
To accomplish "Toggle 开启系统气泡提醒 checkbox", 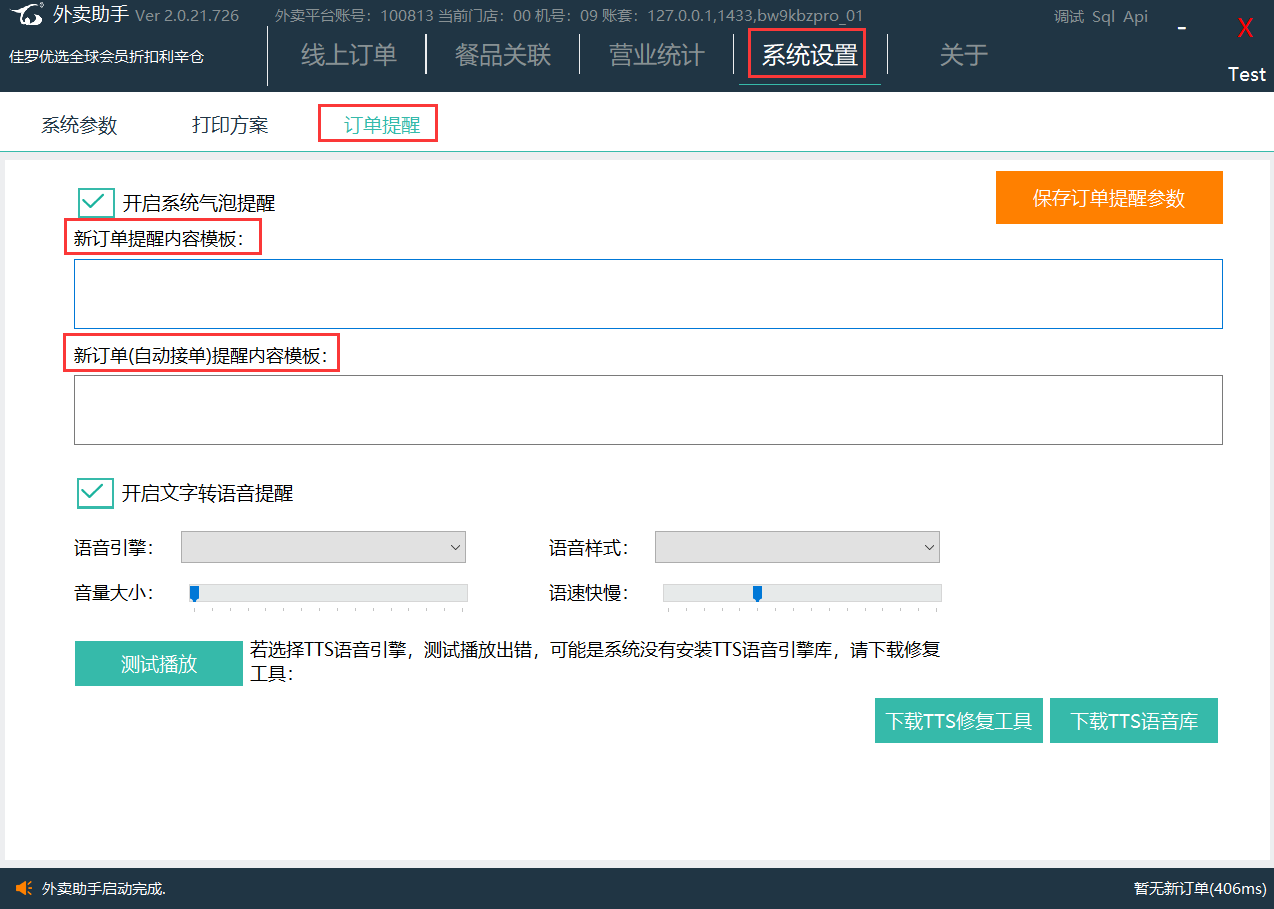I will [96, 203].
